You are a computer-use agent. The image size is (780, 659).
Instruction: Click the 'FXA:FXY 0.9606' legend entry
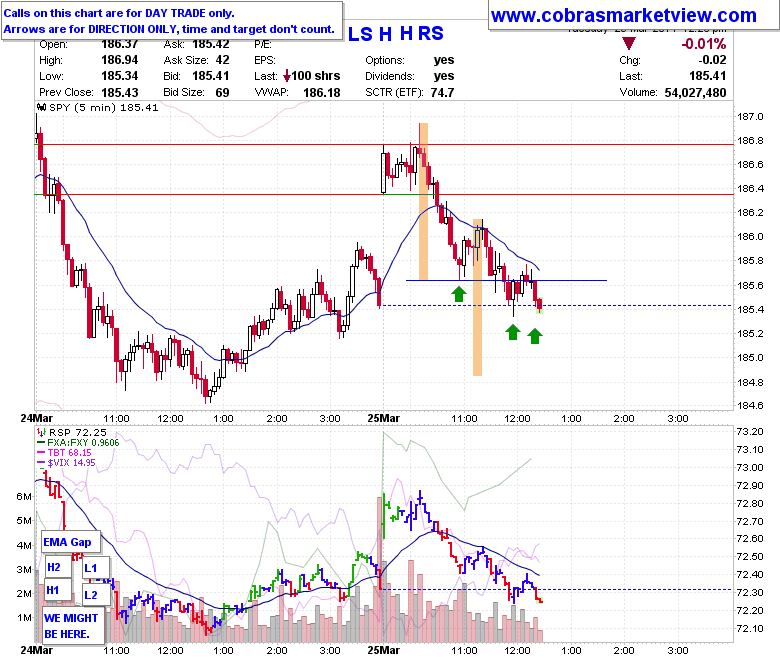click(x=83, y=443)
